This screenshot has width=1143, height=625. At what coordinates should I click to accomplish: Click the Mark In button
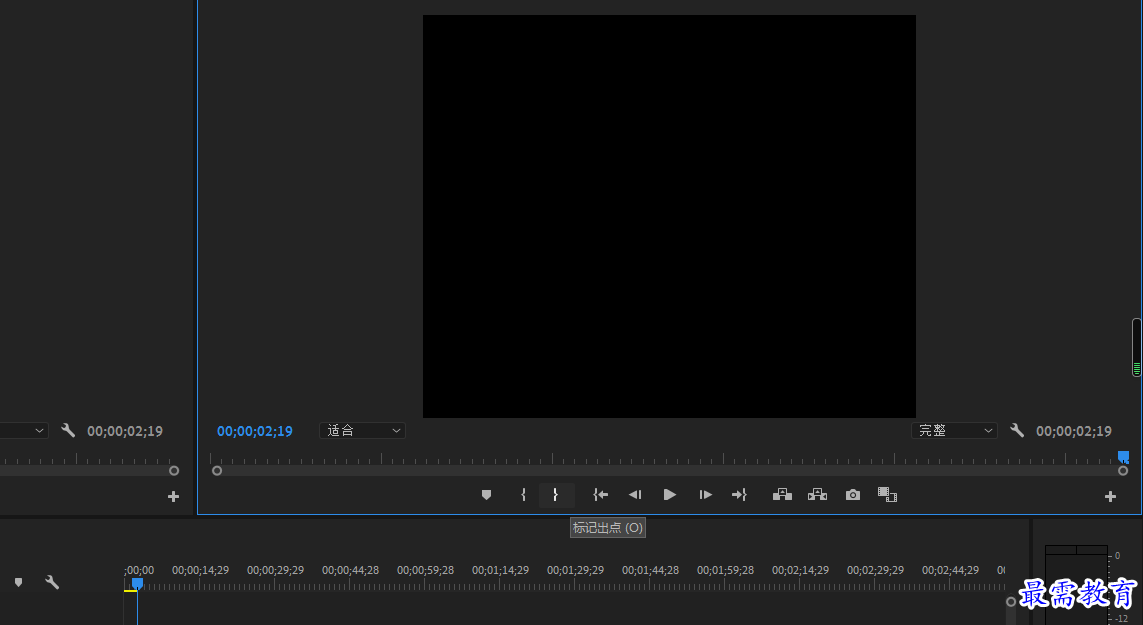pyautogui.click(x=523, y=495)
